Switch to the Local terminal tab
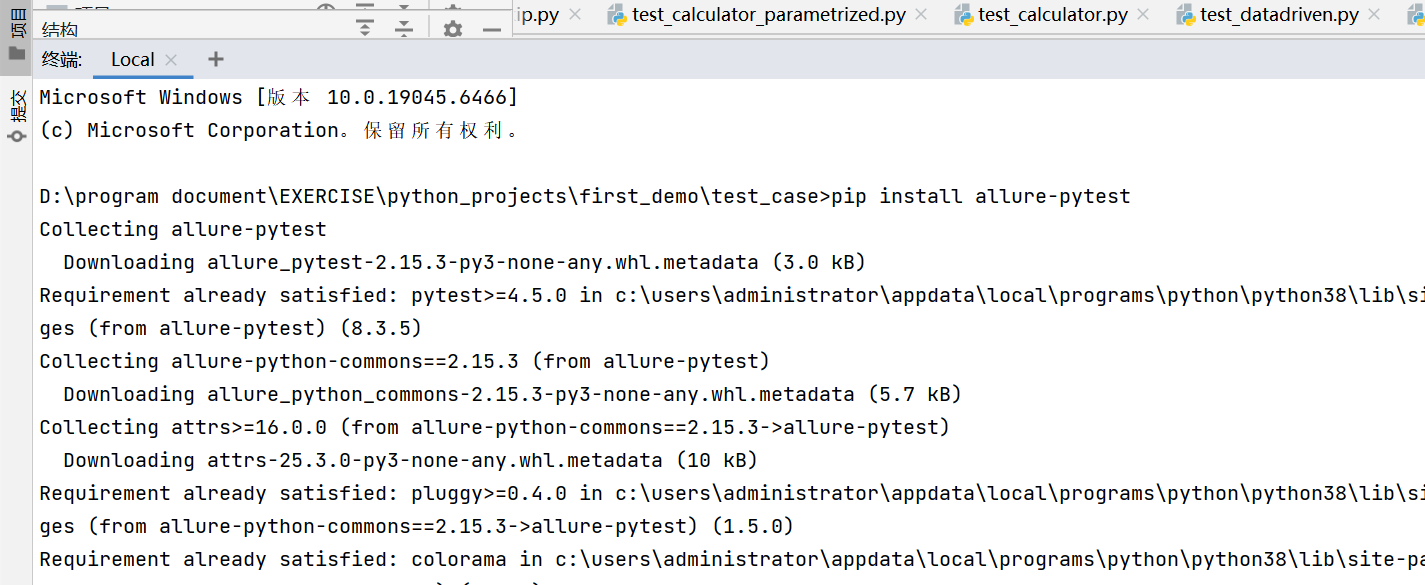This screenshot has width=1425, height=585. click(x=132, y=60)
